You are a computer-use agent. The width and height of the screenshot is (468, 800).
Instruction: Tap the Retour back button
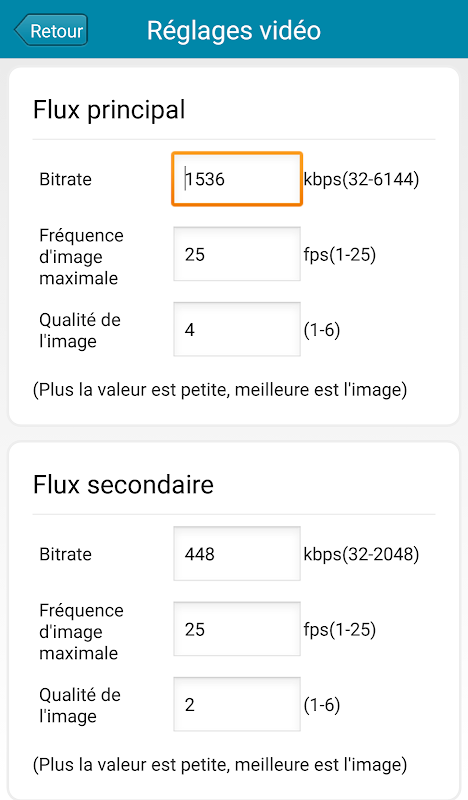coord(52,31)
